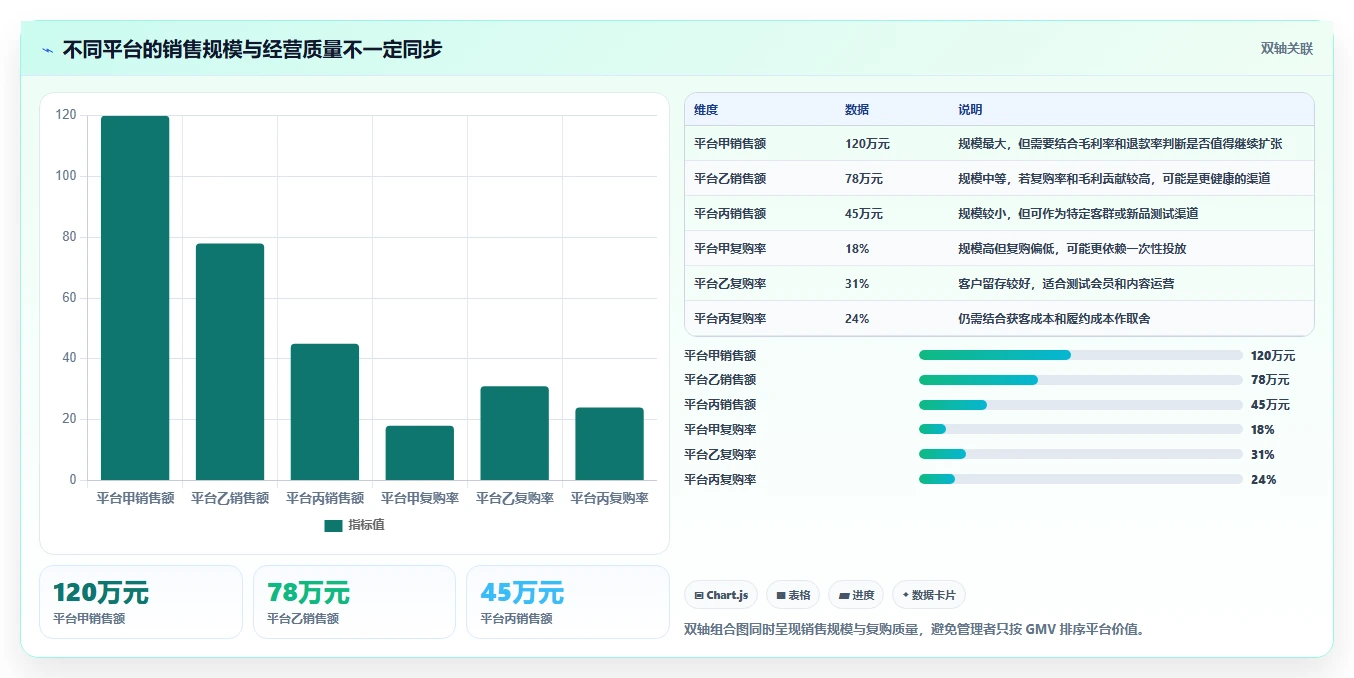Click the 平台甲销售额 progress bar
1354x678 pixels.
(x=1081, y=355)
